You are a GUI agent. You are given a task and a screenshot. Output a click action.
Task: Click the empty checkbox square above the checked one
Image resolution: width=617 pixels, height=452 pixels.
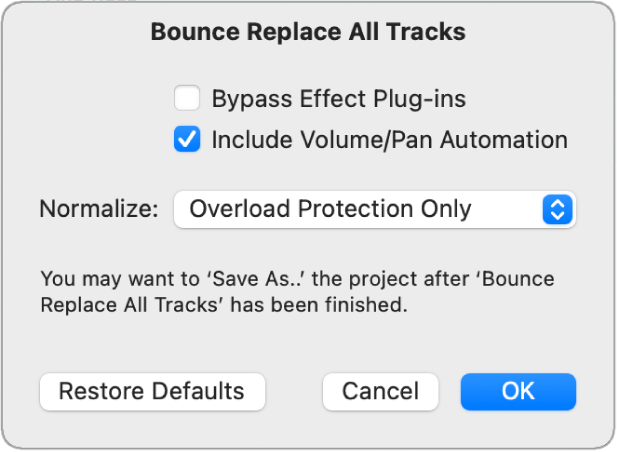[187, 99]
